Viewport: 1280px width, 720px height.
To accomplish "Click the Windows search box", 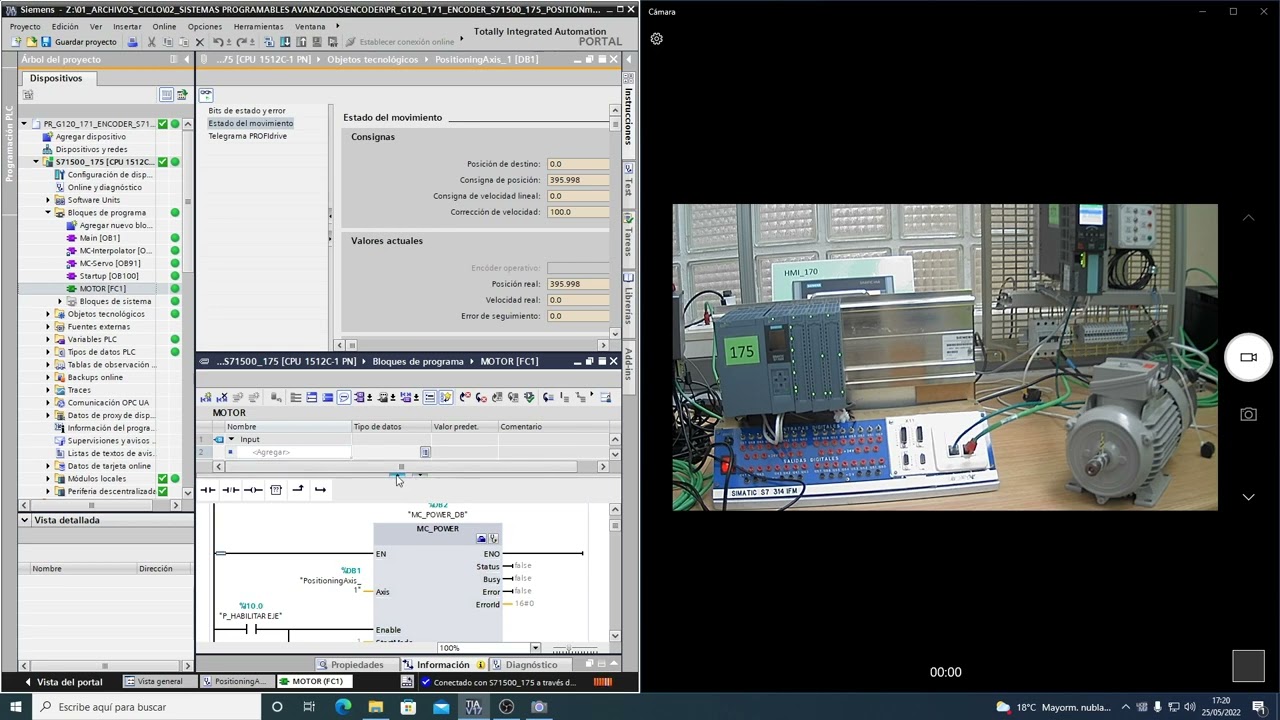I will tap(146, 707).
